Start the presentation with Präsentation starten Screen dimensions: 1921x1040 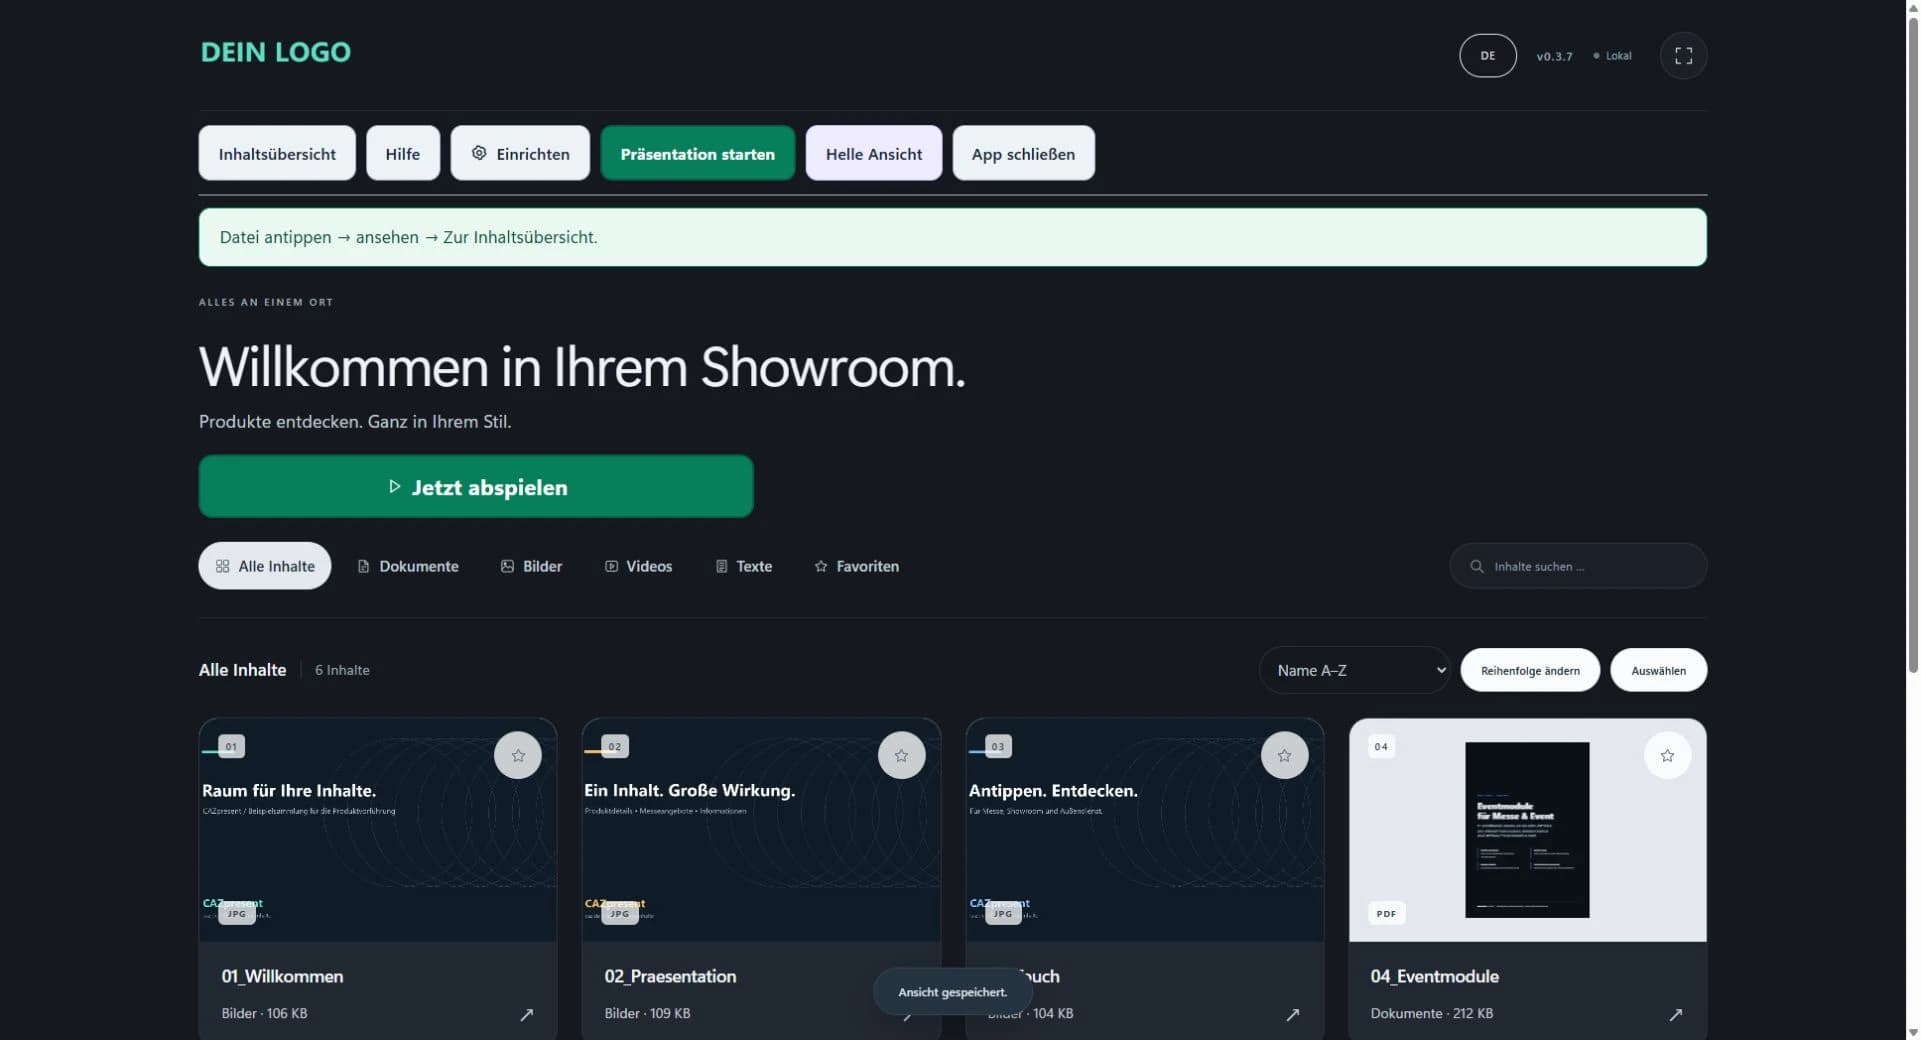coord(697,153)
